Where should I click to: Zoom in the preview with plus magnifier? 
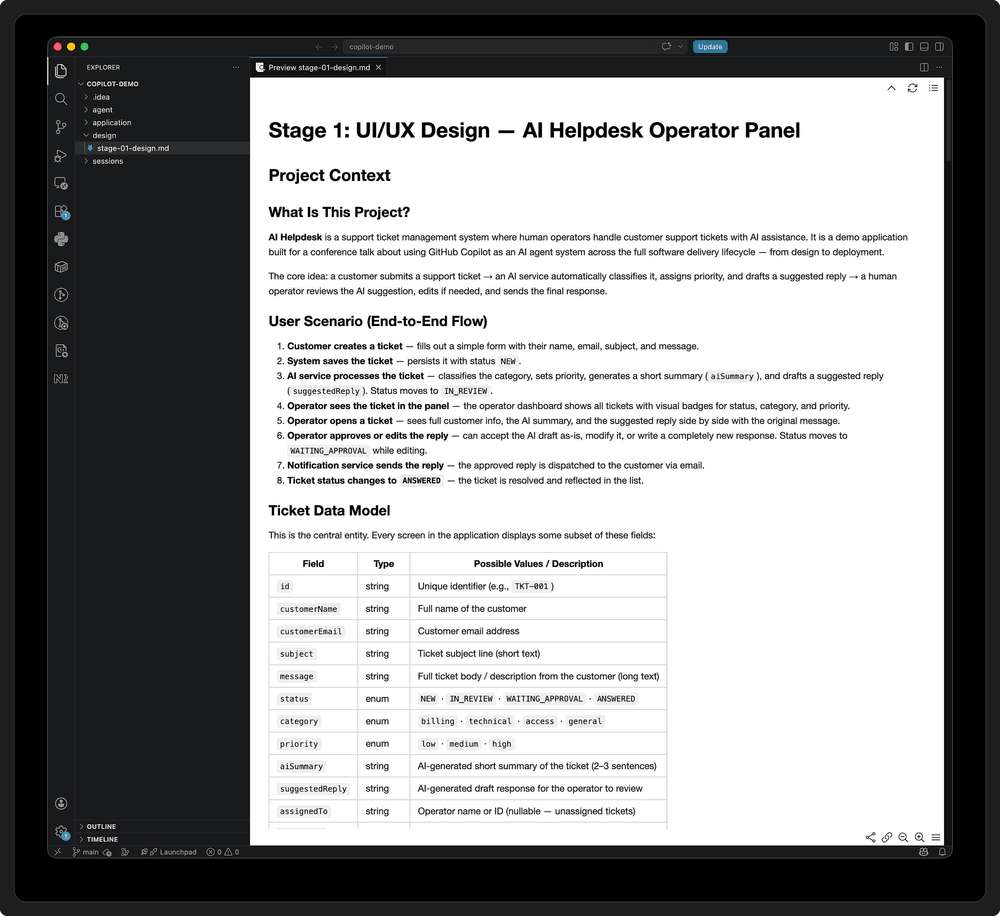coord(919,838)
